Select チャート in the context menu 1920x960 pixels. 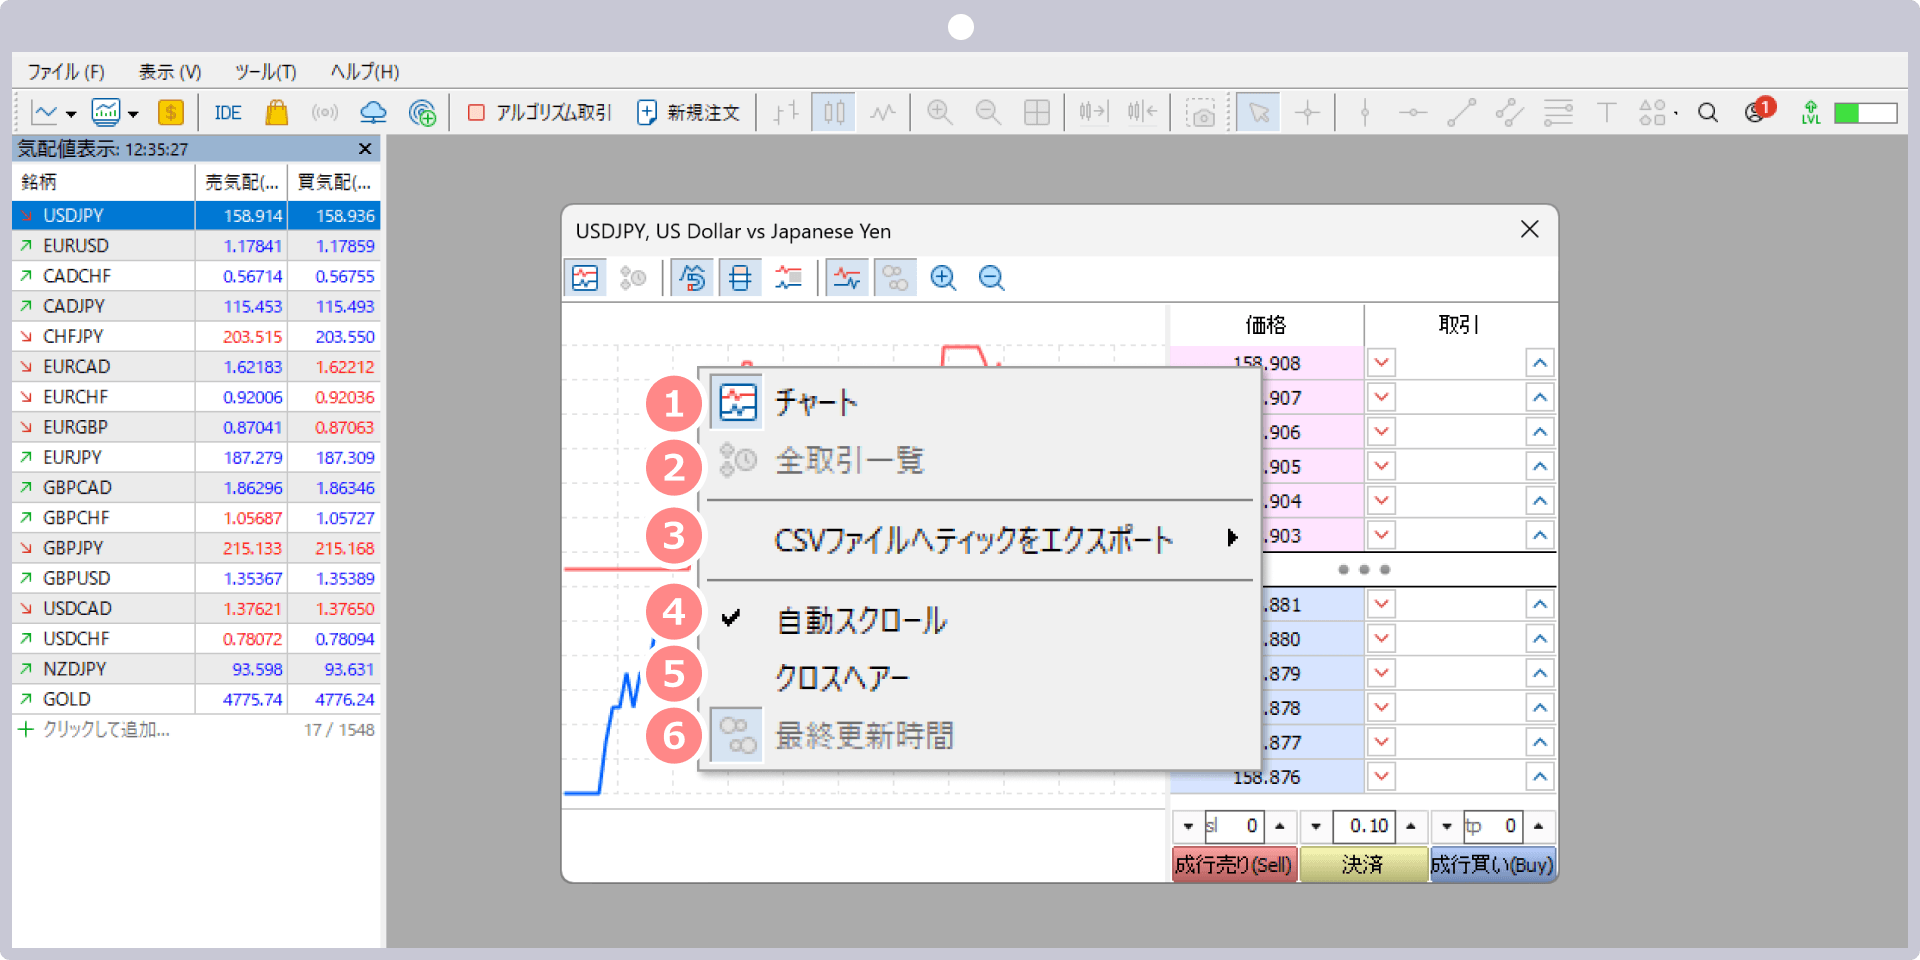tap(816, 402)
